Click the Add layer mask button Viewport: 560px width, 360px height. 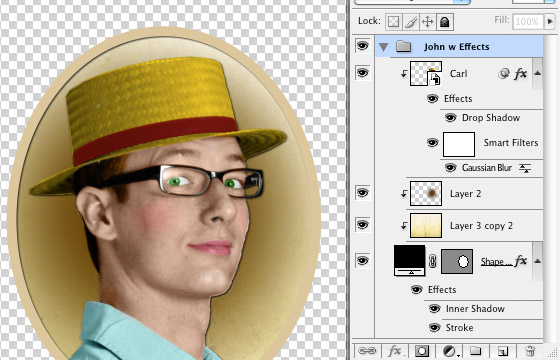point(421,351)
